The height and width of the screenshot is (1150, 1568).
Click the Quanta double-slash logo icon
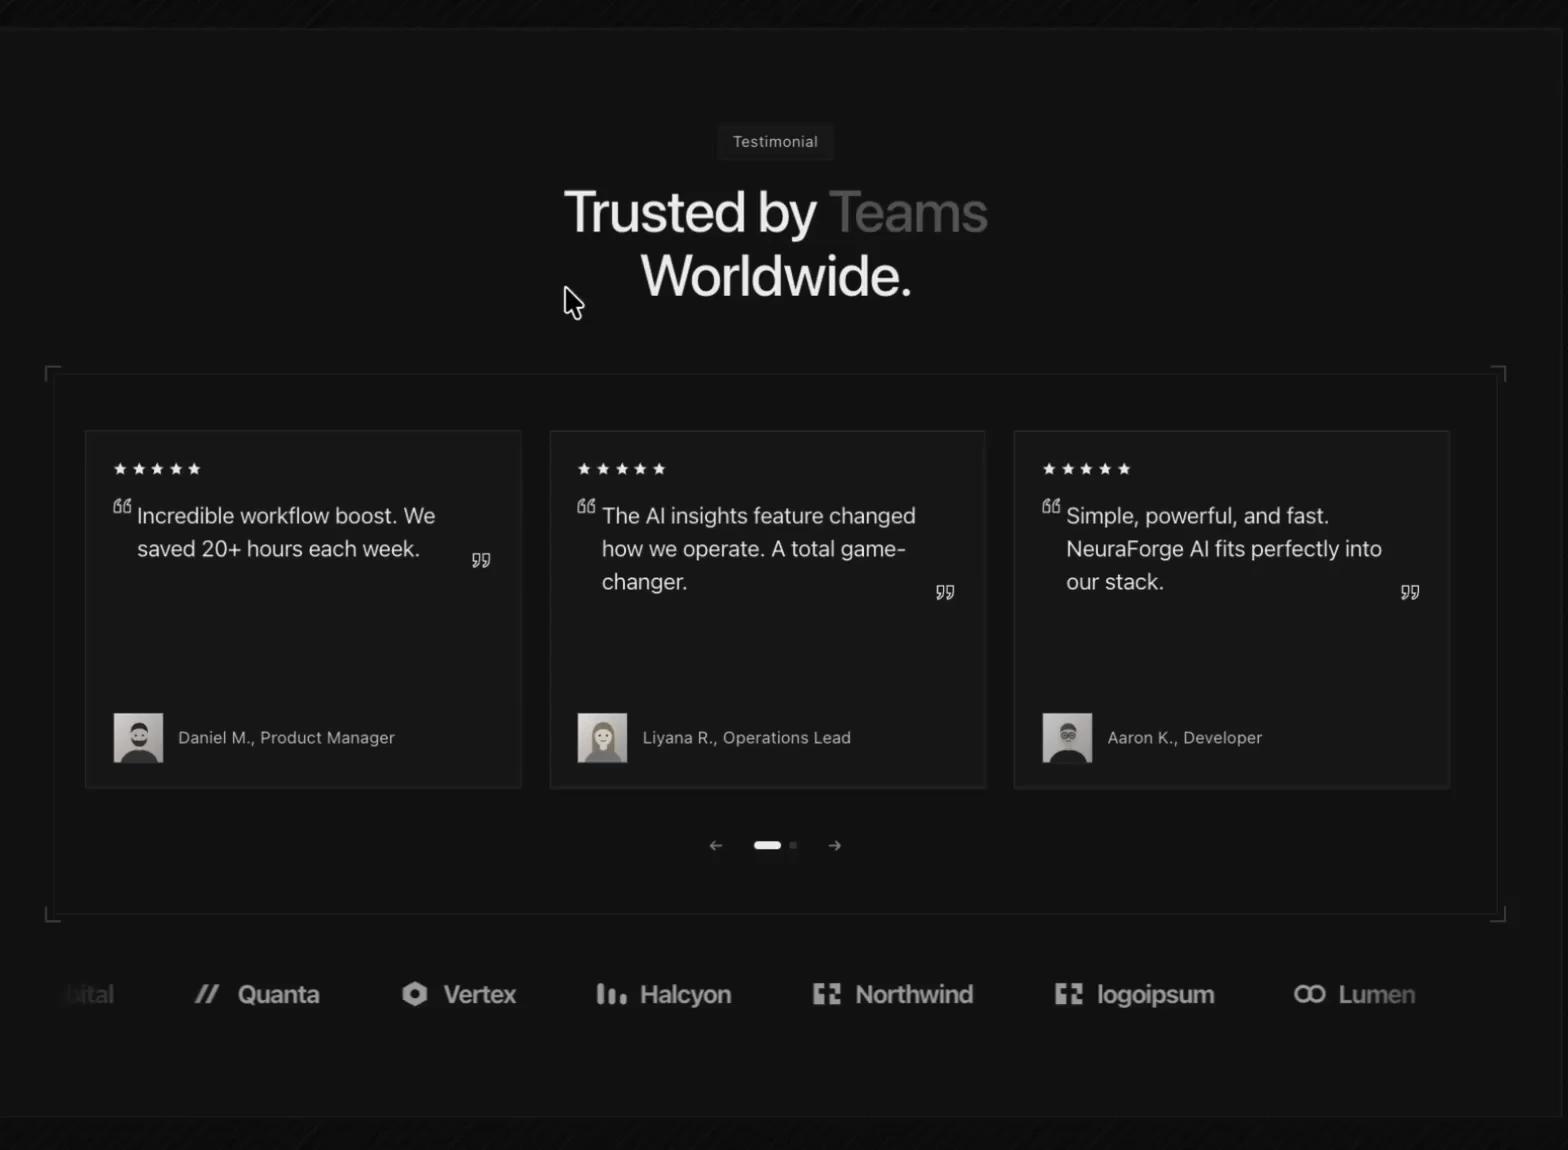click(x=207, y=994)
